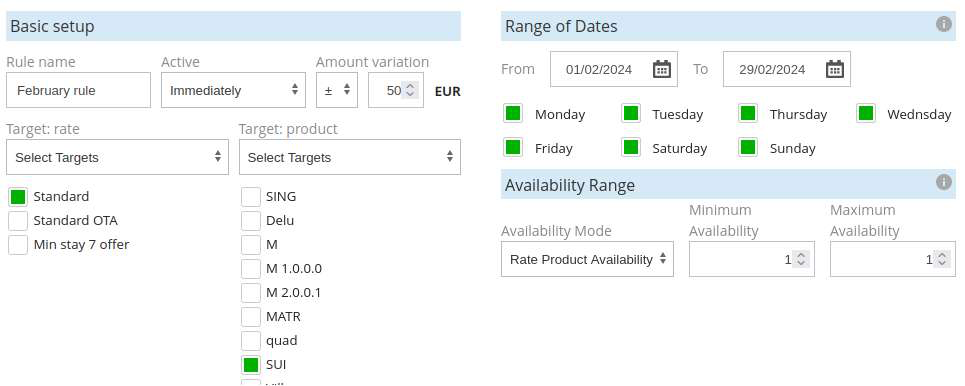Toggle the Wednsday checkbox
The width and height of the screenshot is (965, 386).
tap(866, 113)
